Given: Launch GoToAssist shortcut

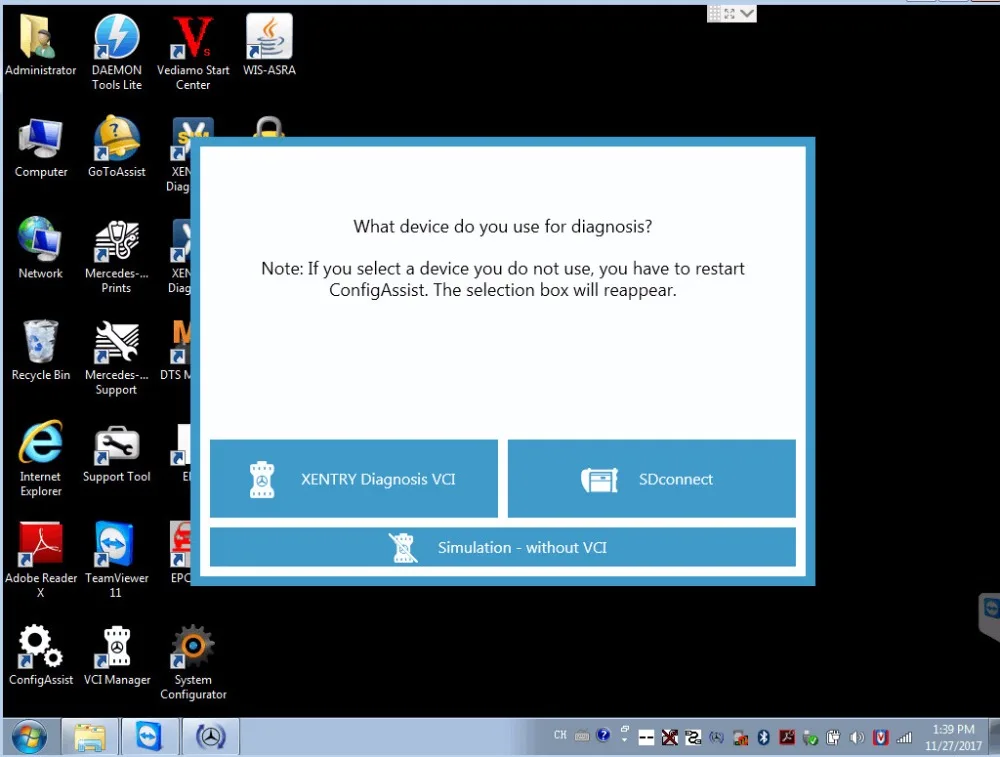Looking at the screenshot, I should (x=116, y=148).
